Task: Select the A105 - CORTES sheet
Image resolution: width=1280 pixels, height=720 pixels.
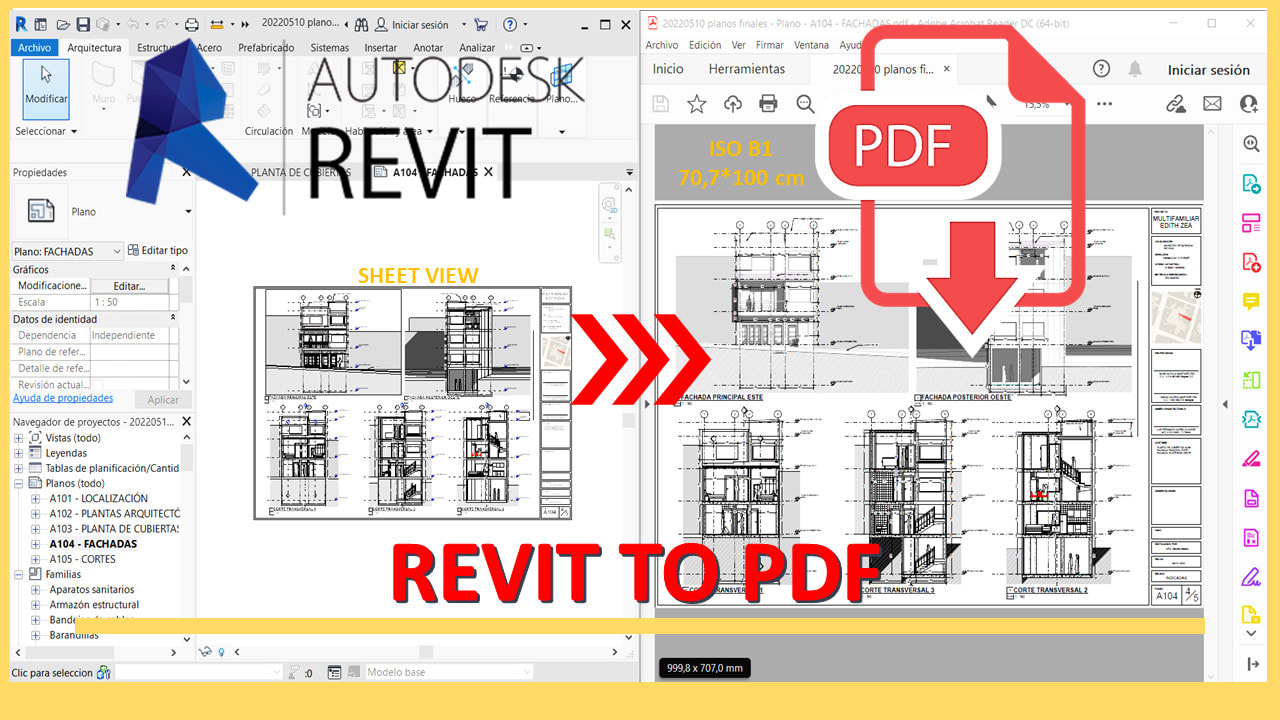Action: (x=83, y=559)
